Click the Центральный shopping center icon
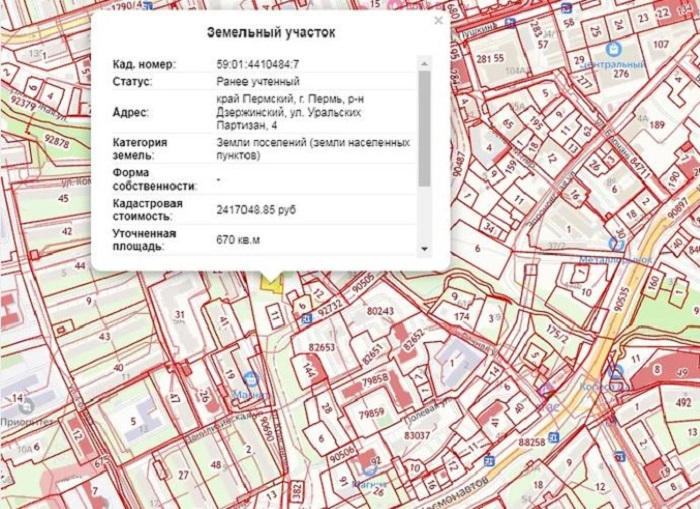The image size is (700, 509). coord(611,47)
